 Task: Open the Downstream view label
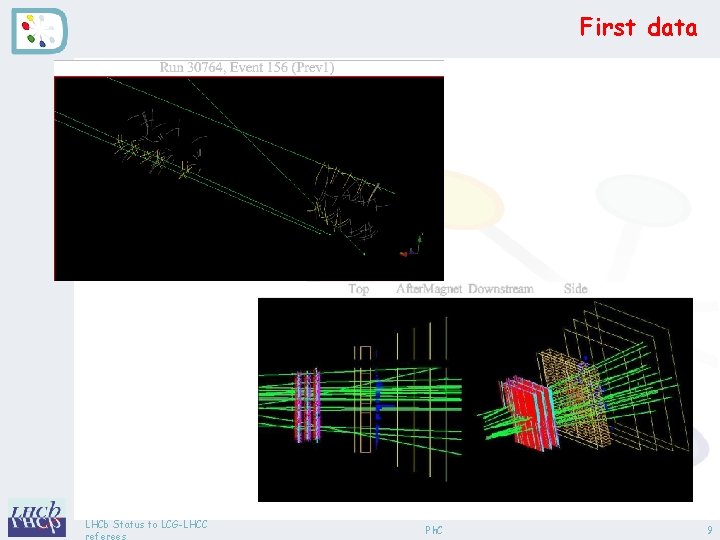coord(501,289)
